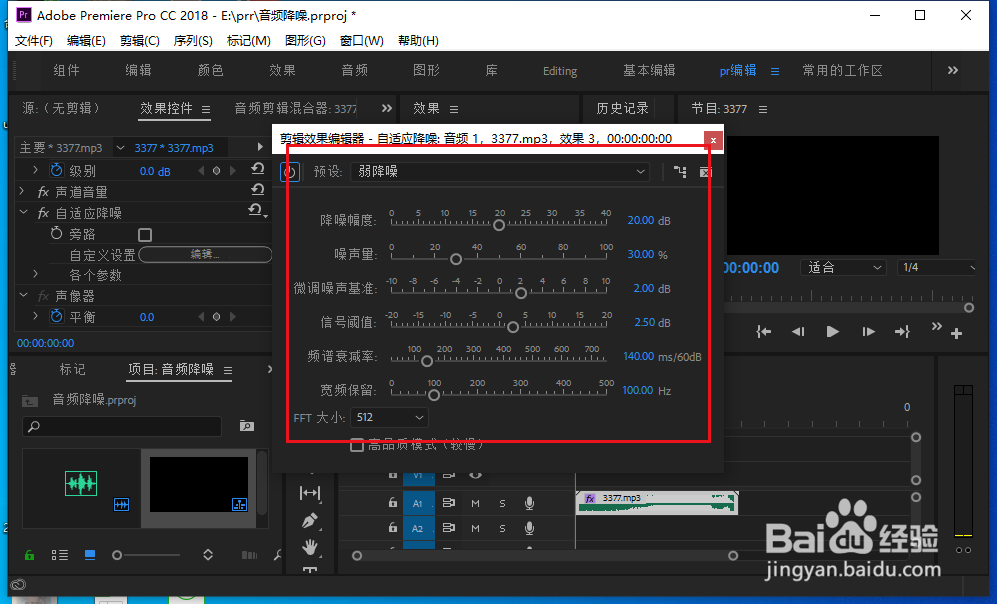997x604 pixels.
Task: Switch to the 历史记录 panel tab
Action: (622, 108)
